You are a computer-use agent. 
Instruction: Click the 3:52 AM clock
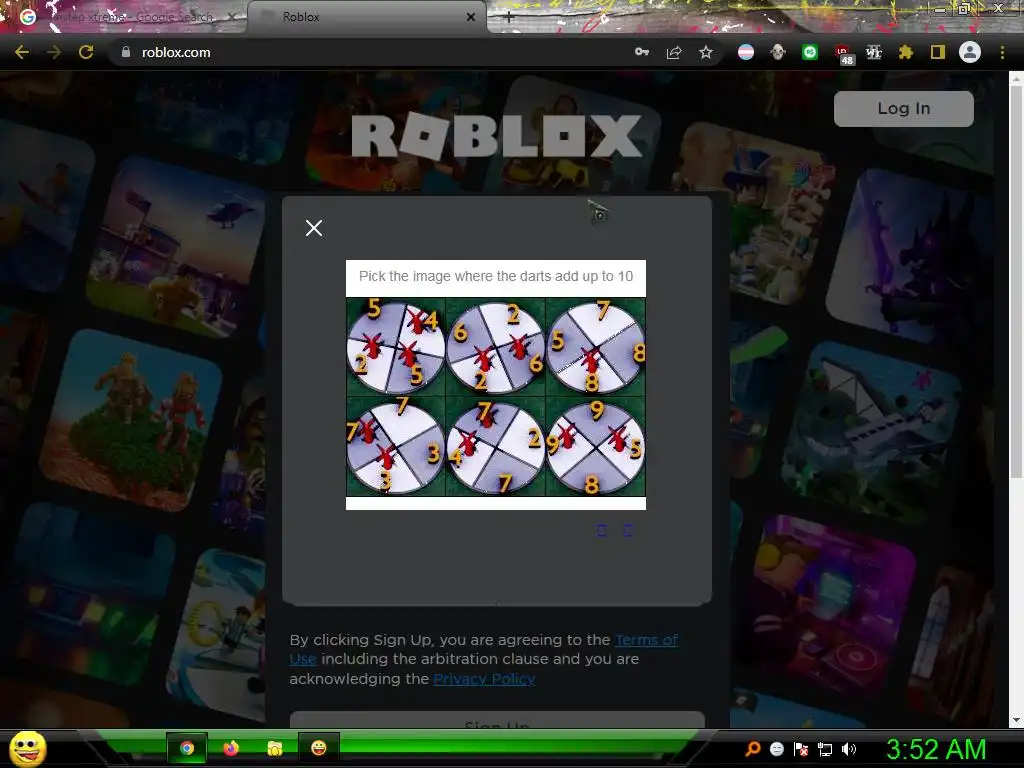(x=936, y=749)
